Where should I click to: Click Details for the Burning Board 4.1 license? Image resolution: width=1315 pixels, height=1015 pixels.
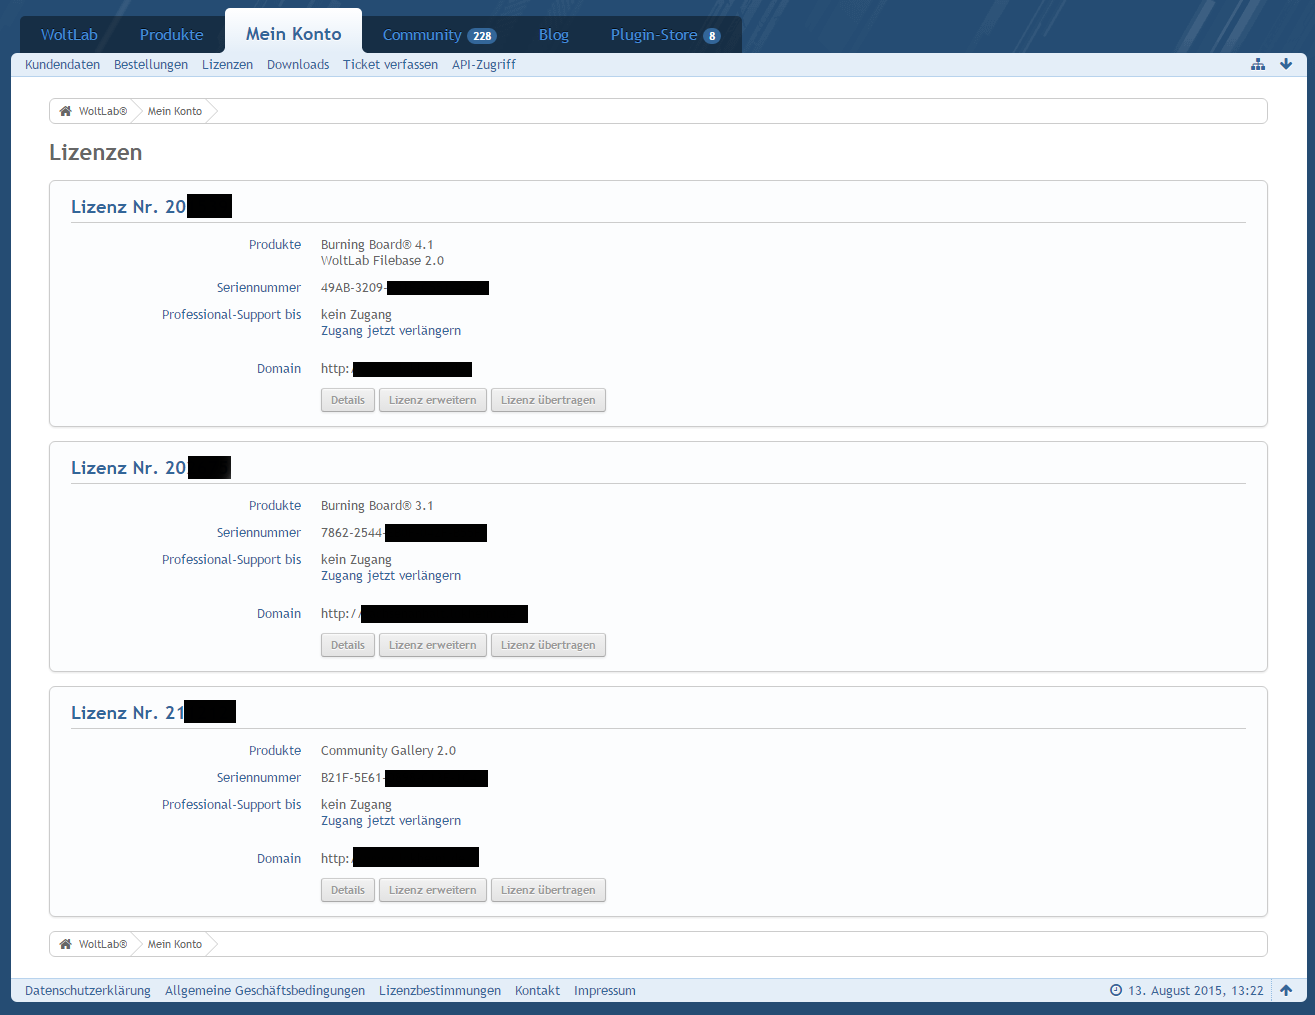(x=348, y=400)
